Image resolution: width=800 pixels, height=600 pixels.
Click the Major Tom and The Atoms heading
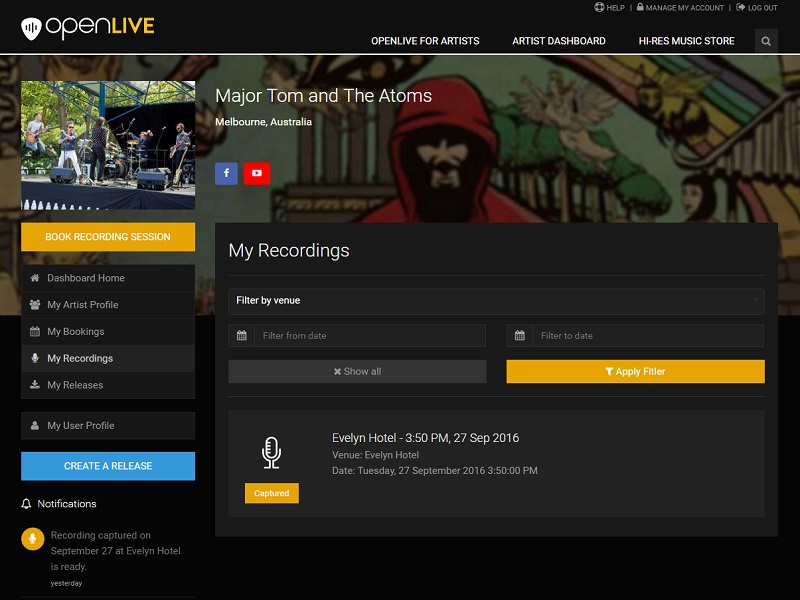coord(323,95)
